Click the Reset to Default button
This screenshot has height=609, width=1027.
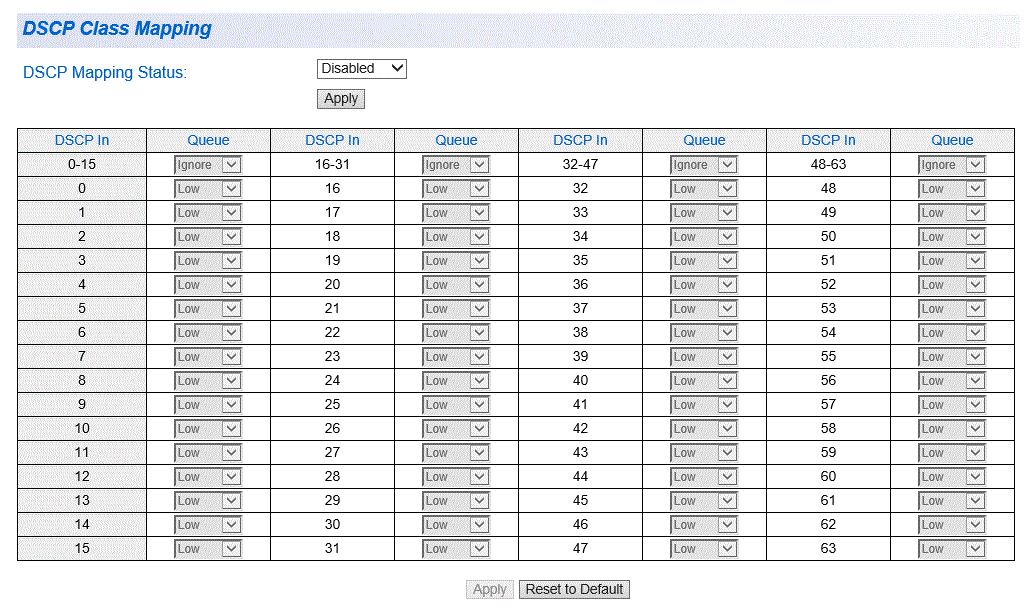[x=574, y=589]
